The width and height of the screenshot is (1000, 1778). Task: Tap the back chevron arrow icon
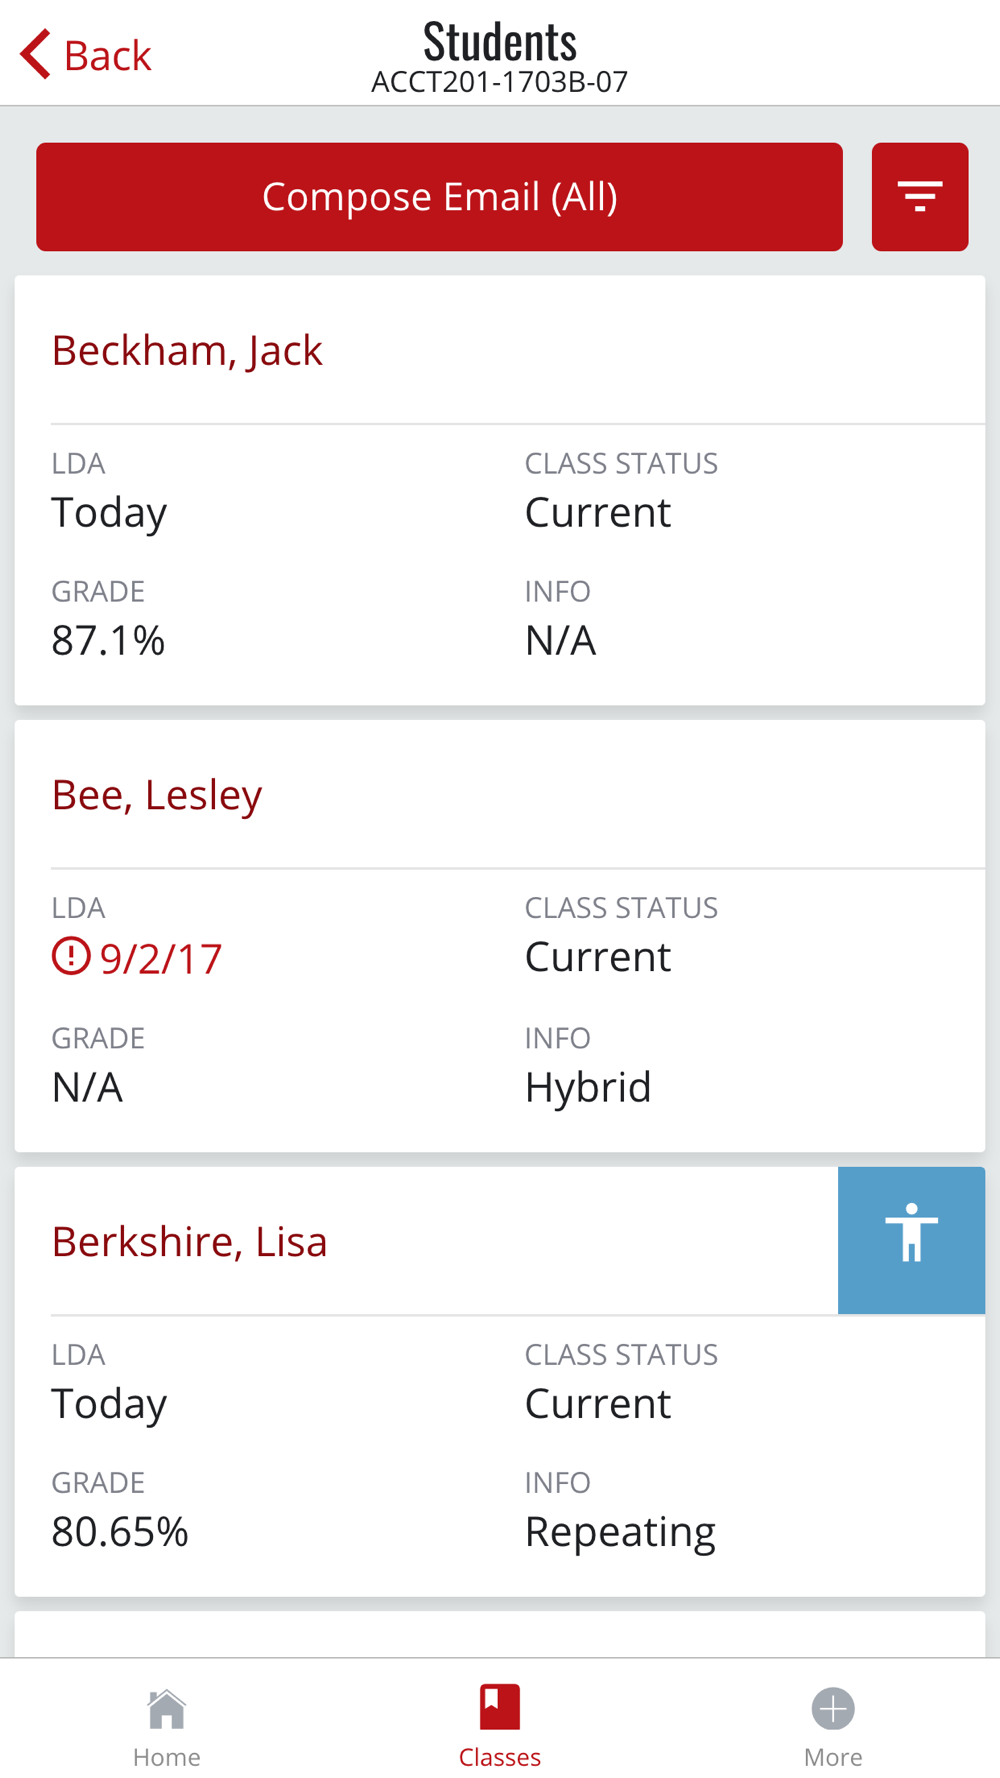click(x=35, y=54)
